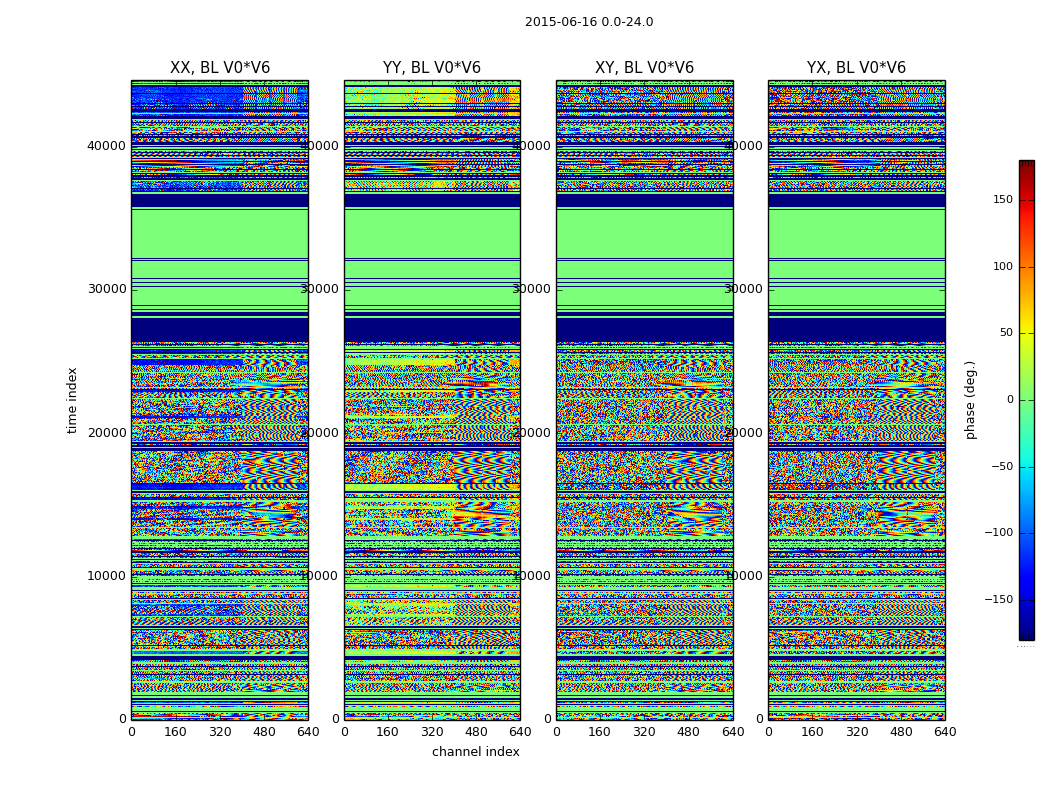Image resolution: width=1050 pixels, height=800 pixels.
Task: Select the "XX, BL V0*V6" subplot title
Action: 220,68
